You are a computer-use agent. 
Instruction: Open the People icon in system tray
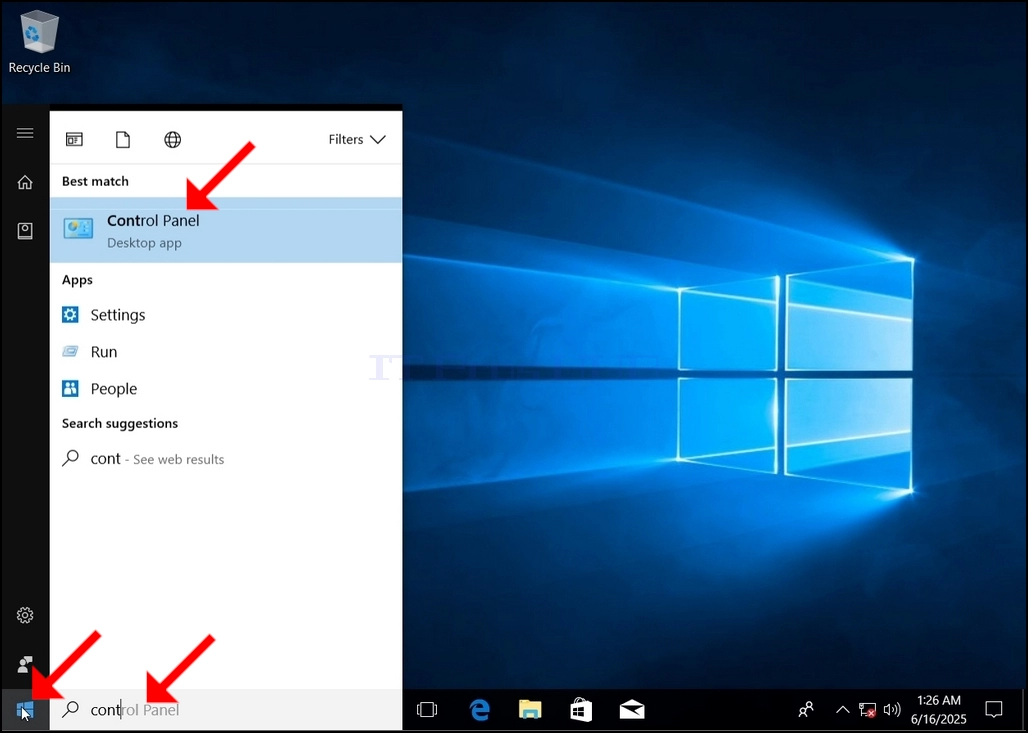pyautogui.click(x=806, y=709)
